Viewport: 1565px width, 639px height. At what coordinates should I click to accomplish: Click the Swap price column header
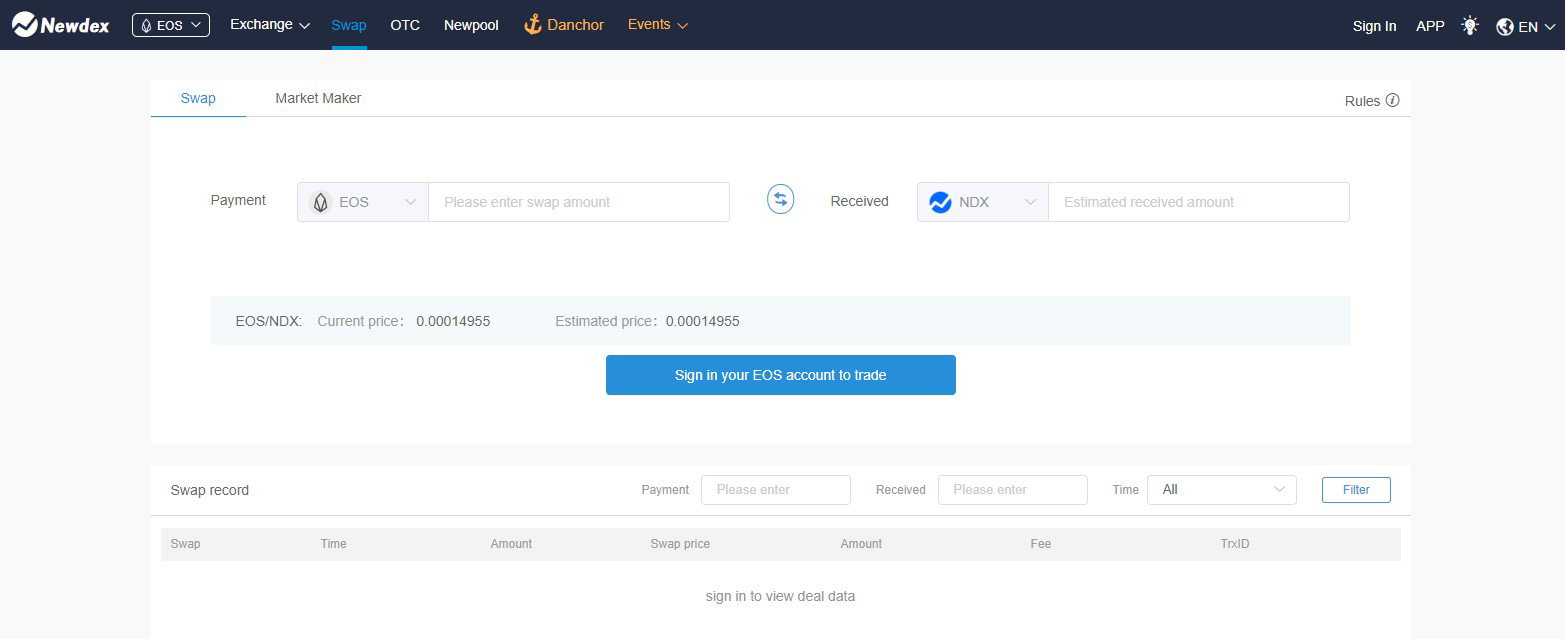coord(680,544)
